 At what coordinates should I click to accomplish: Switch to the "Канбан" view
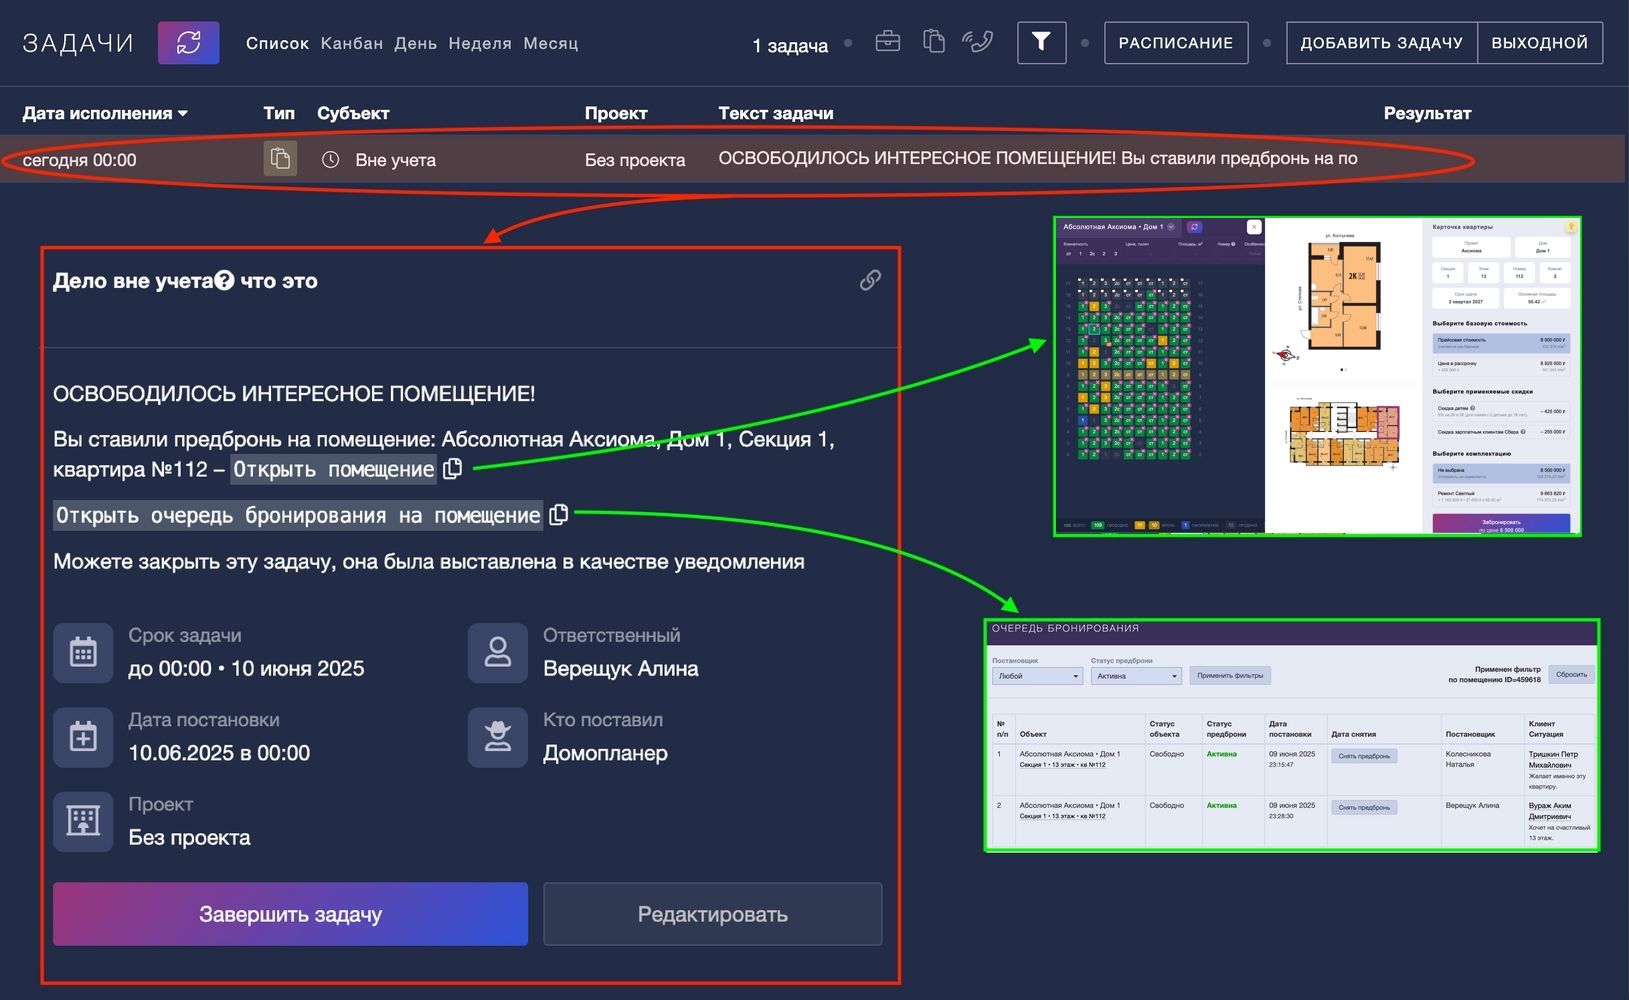[352, 44]
